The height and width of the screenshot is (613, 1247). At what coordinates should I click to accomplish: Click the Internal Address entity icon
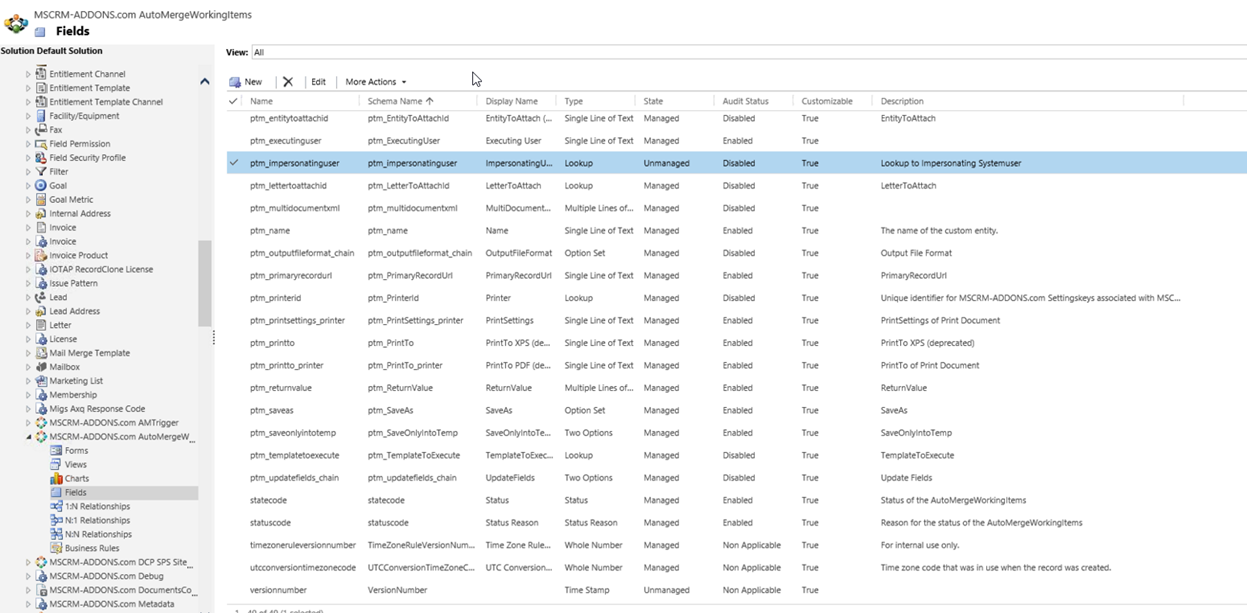tap(41, 214)
